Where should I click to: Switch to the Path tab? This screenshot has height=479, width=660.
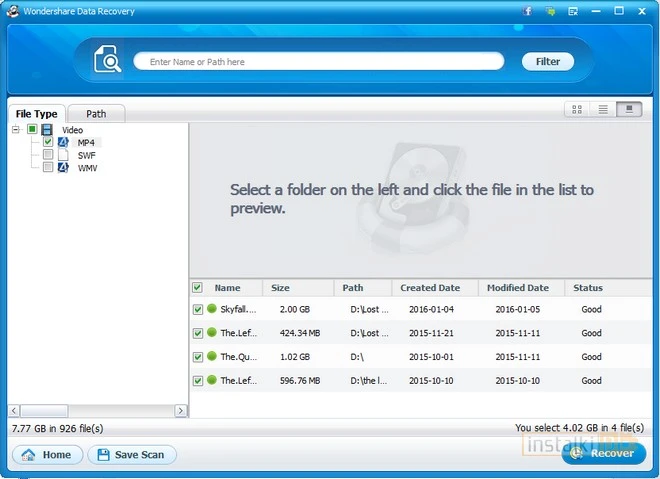pyautogui.click(x=96, y=114)
